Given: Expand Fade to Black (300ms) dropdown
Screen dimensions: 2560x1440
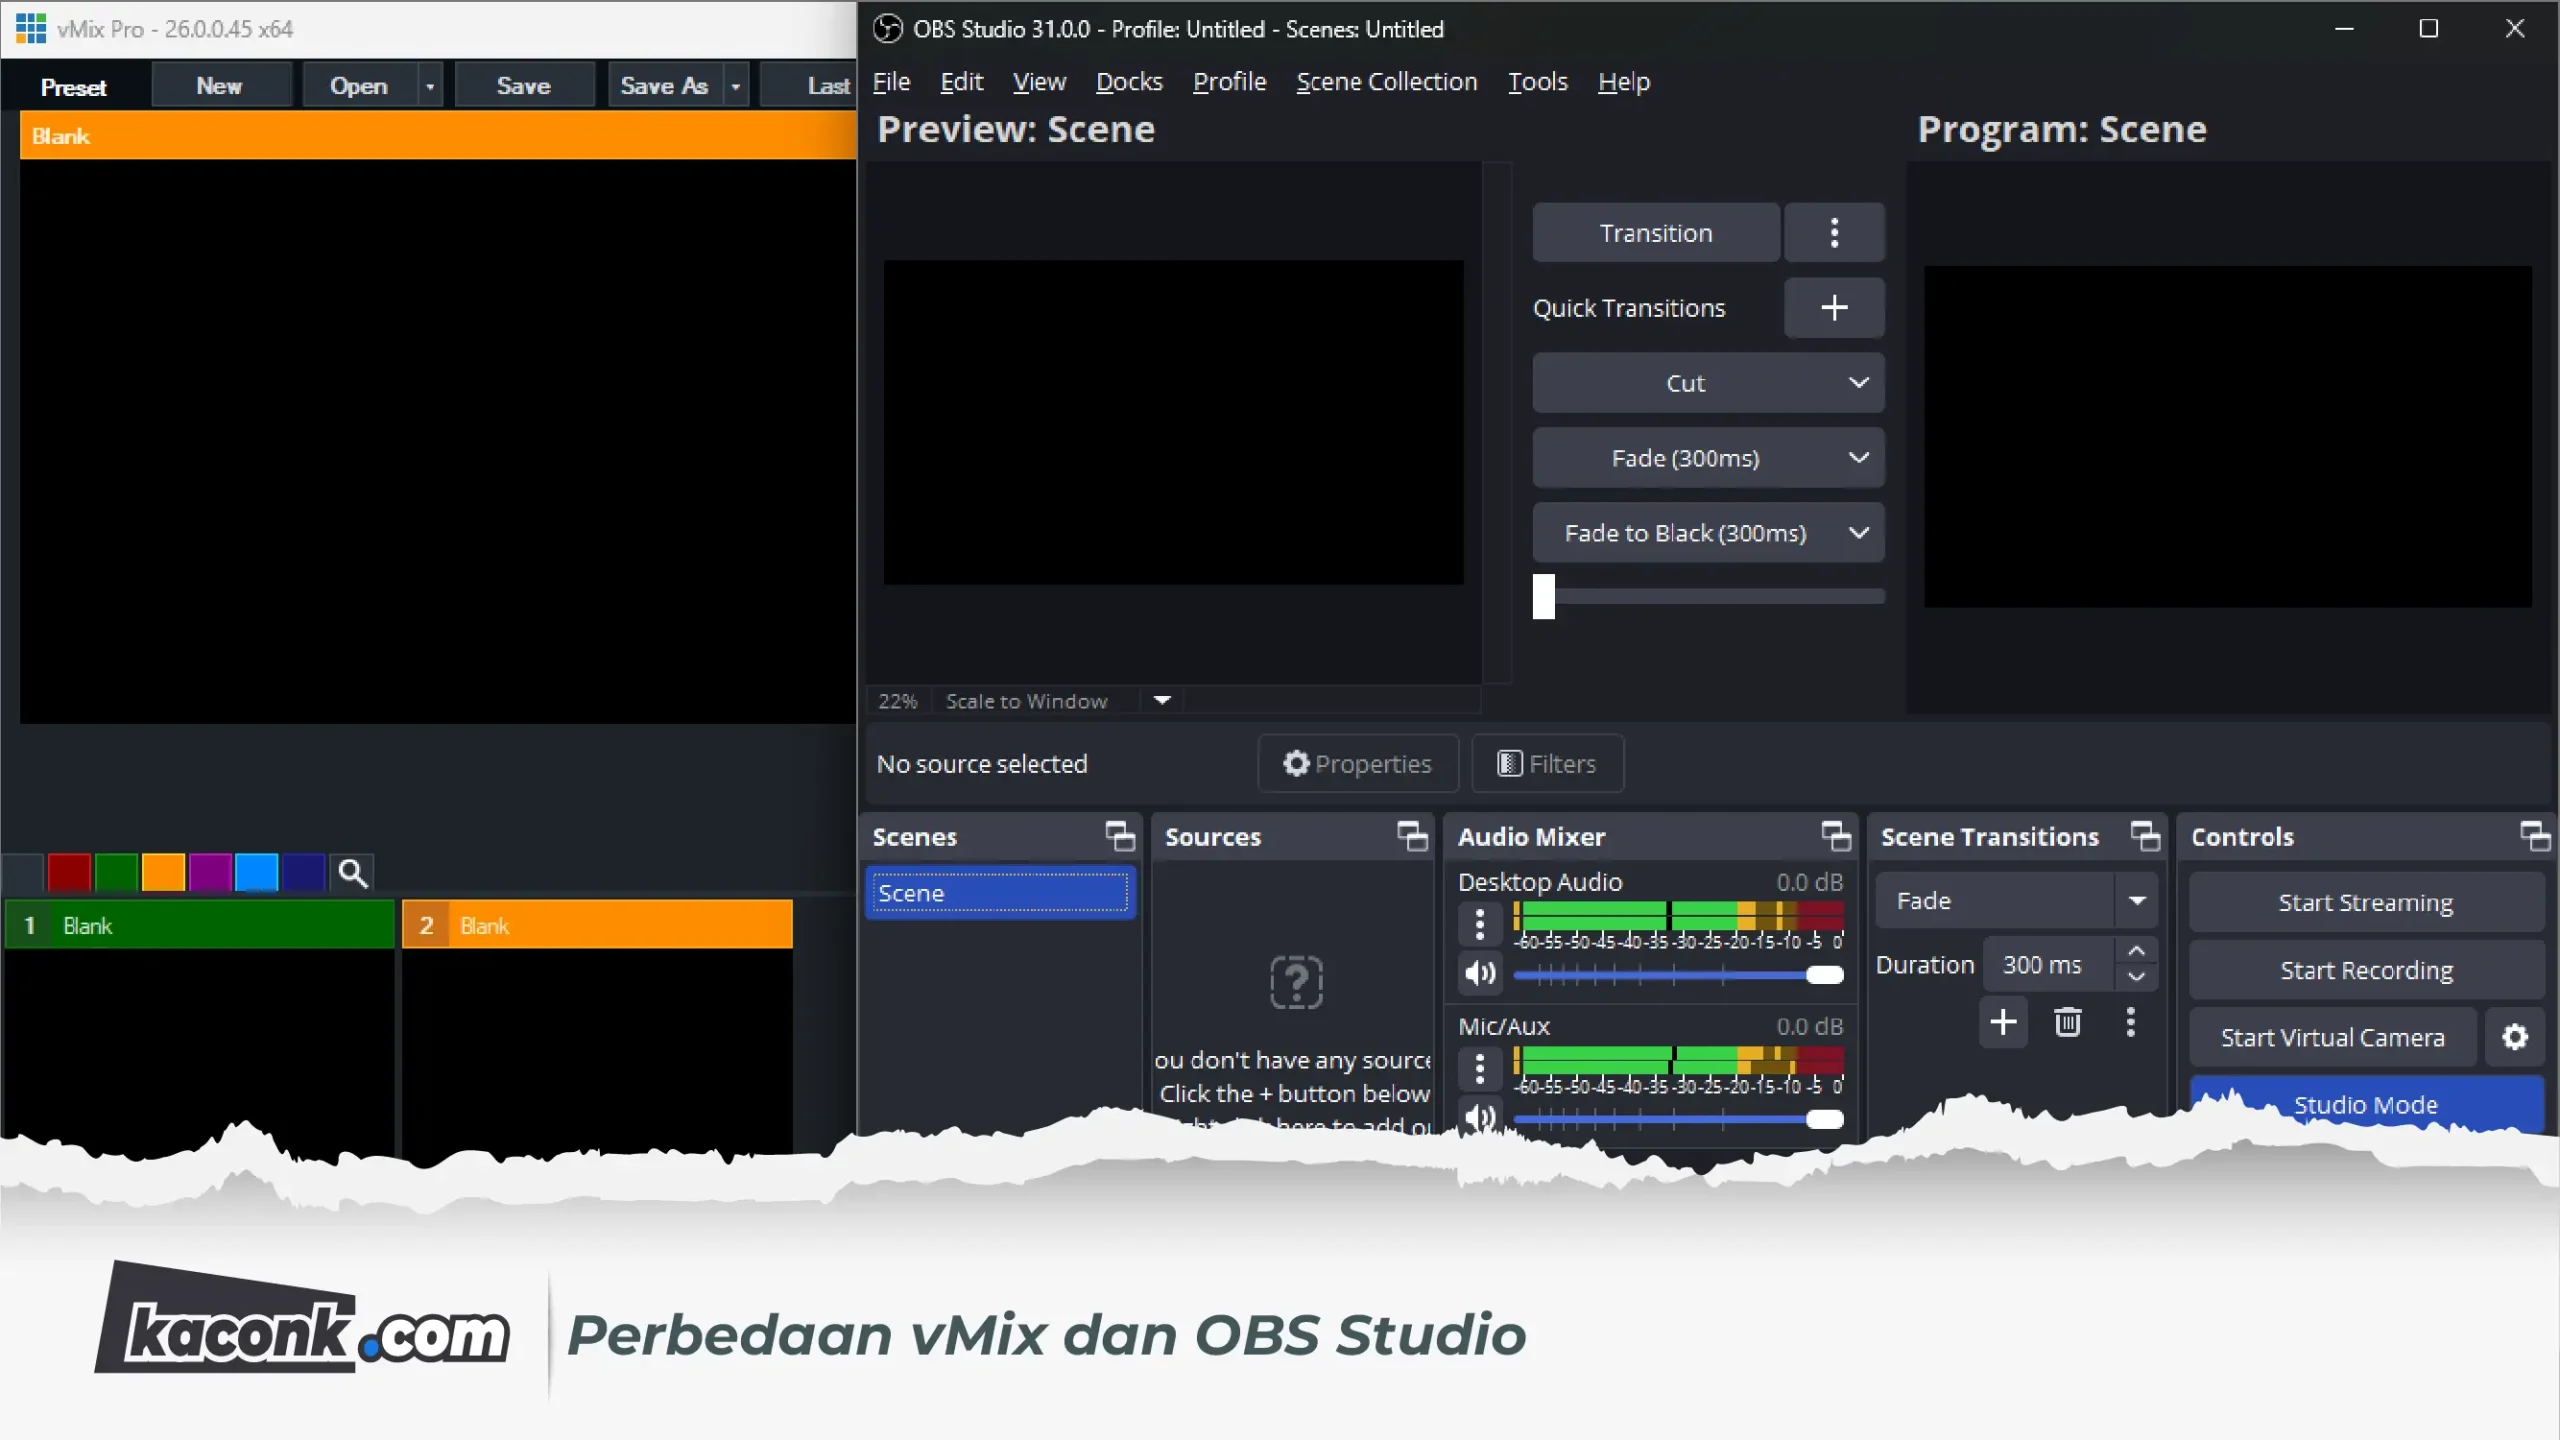Looking at the screenshot, I should click(x=1858, y=533).
